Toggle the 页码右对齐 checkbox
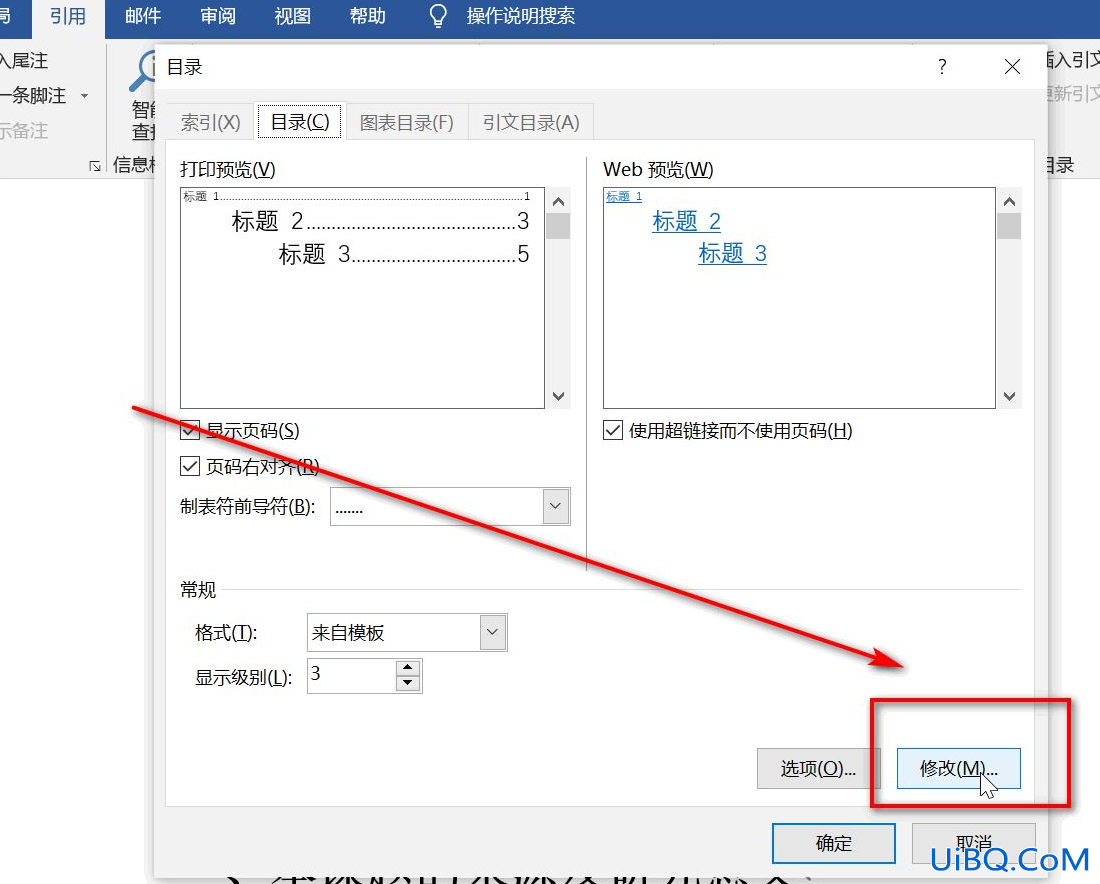Image resolution: width=1100 pixels, height=884 pixels. pos(190,466)
